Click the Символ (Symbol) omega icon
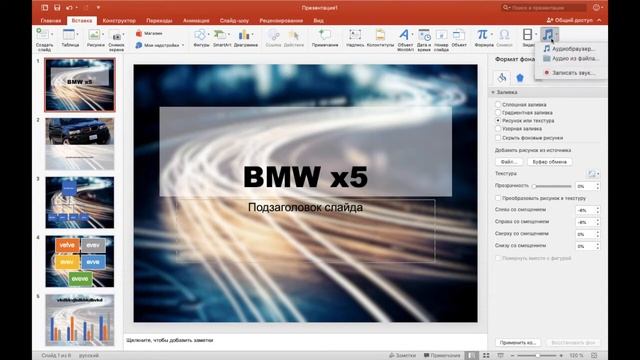Viewport: 640px width, 360px height. 504,35
